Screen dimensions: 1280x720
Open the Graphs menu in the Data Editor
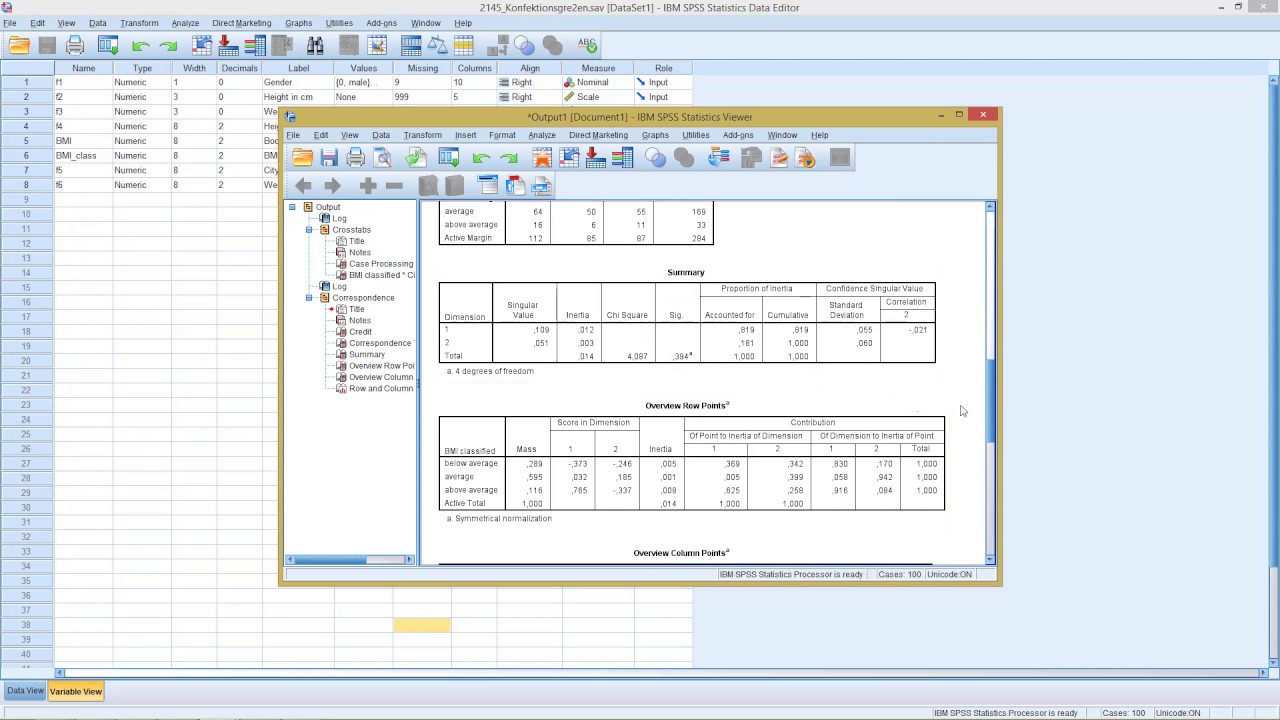pyautogui.click(x=298, y=23)
